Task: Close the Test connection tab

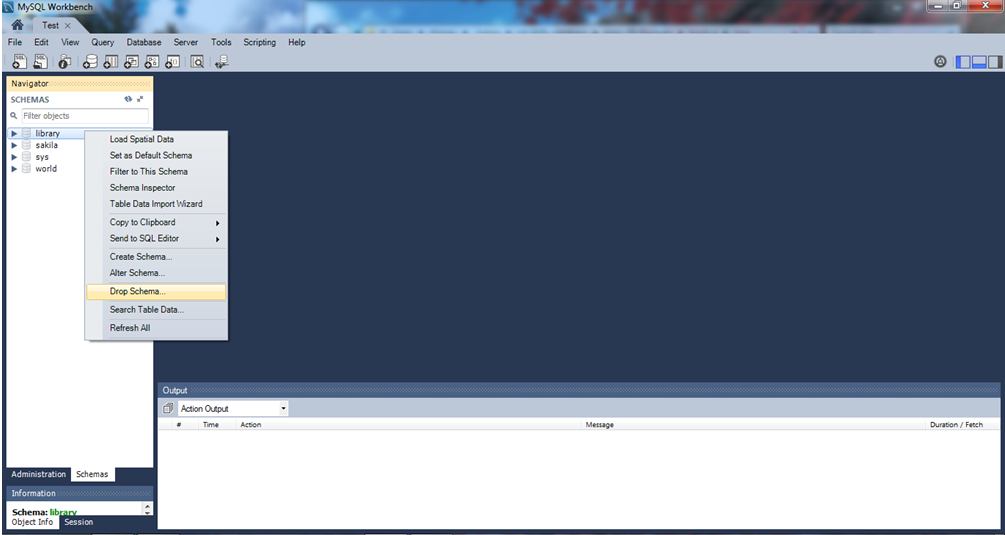Action: click(x=67, y=26)
